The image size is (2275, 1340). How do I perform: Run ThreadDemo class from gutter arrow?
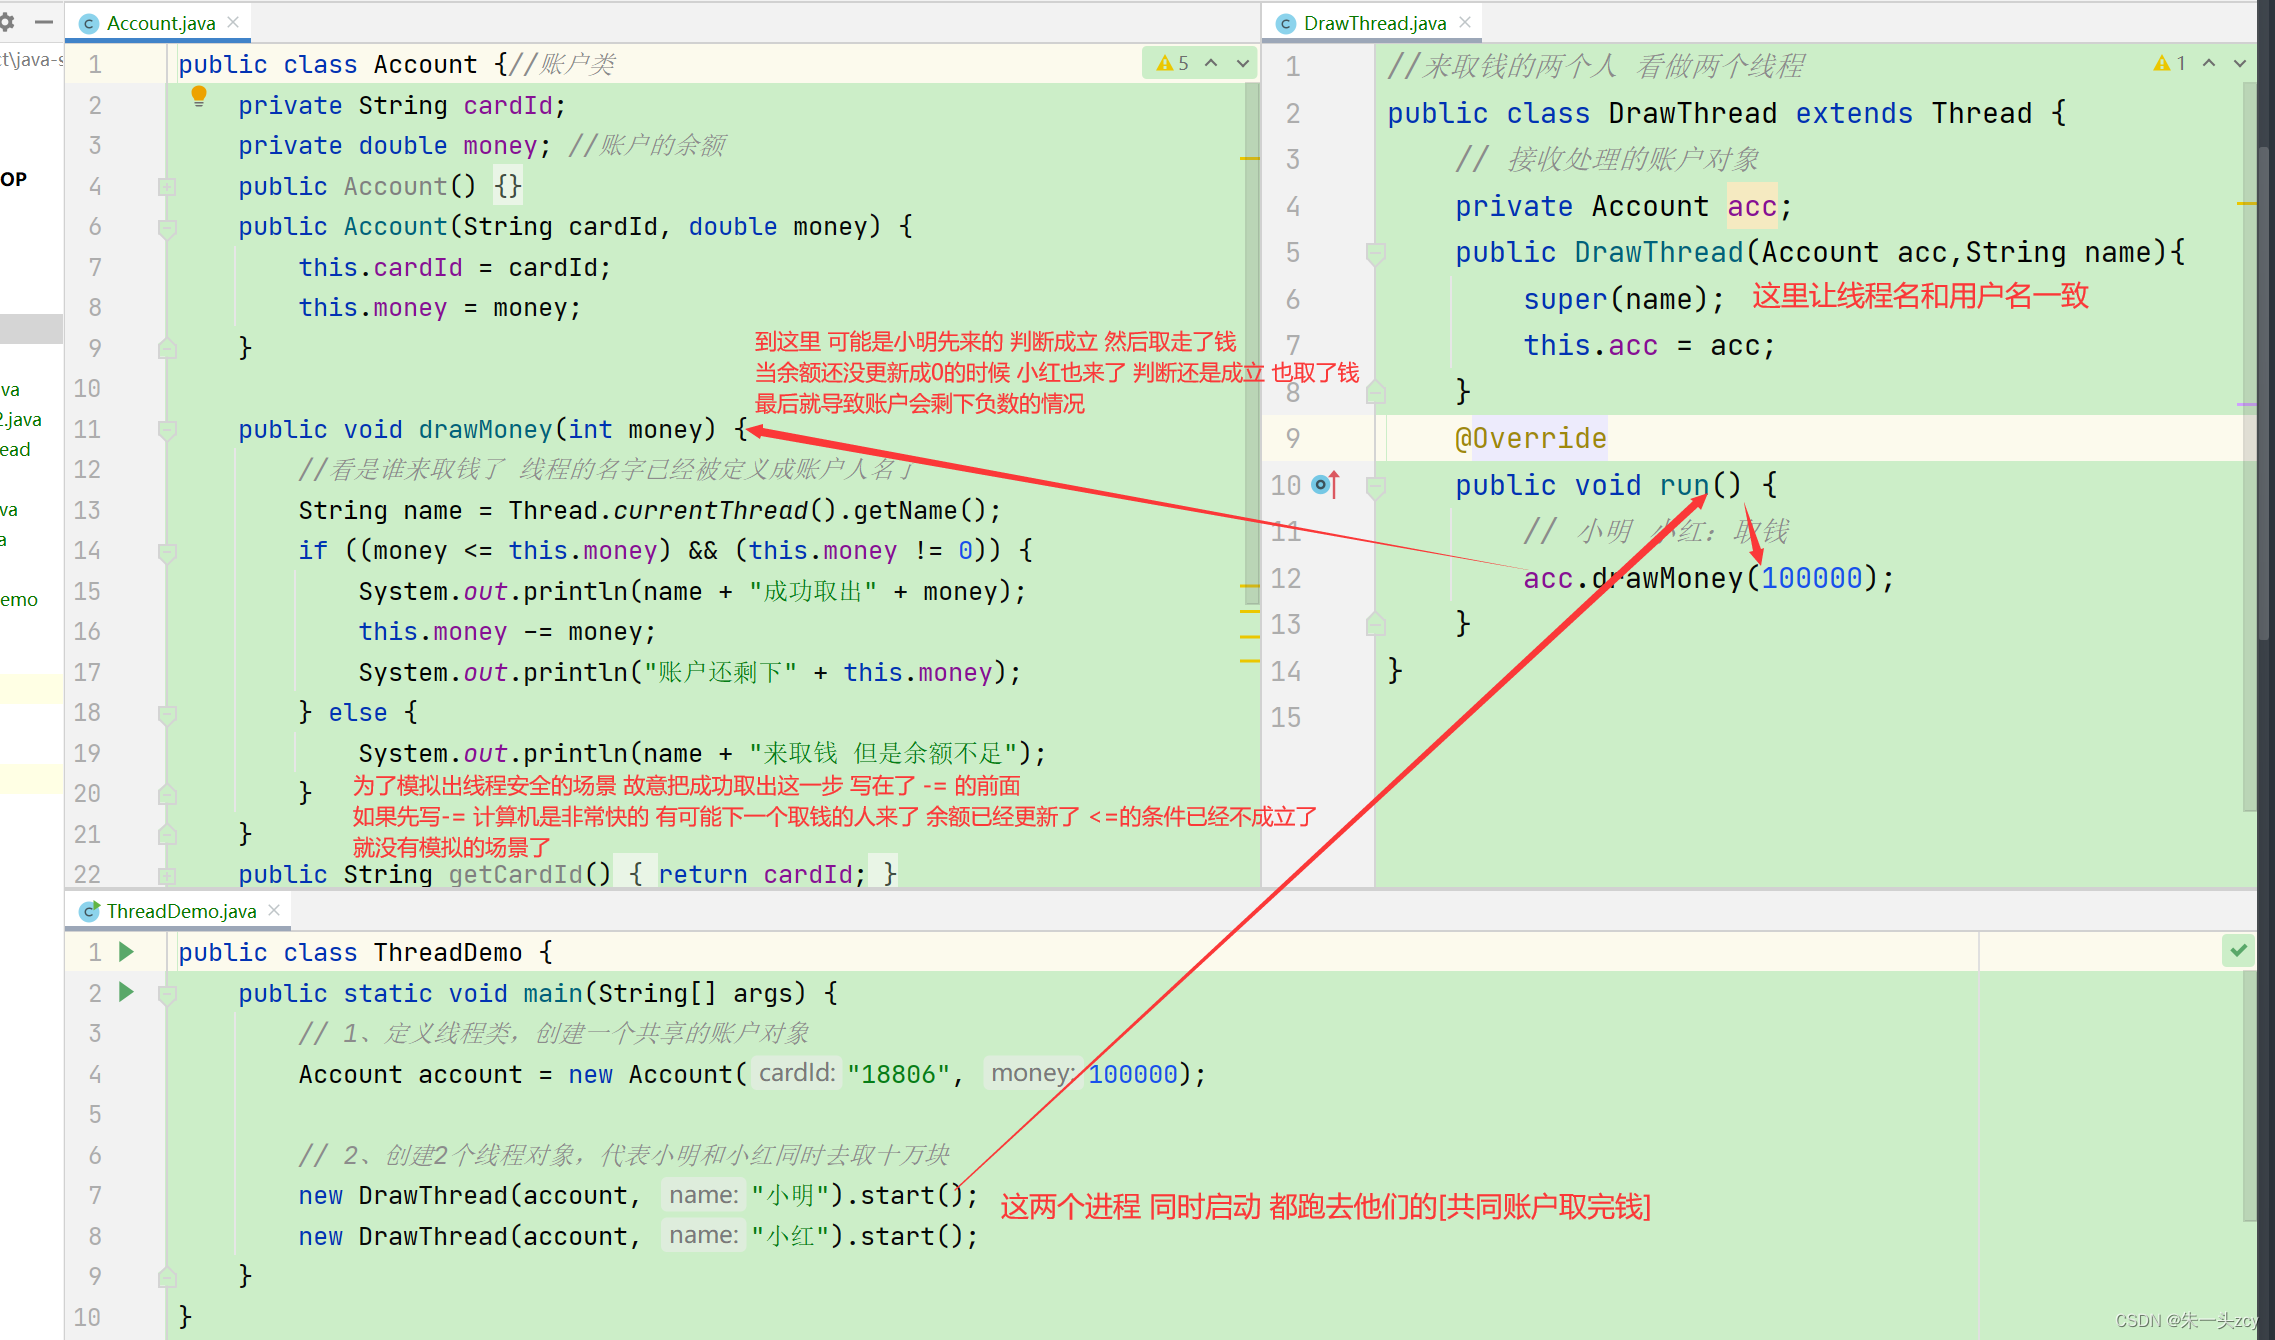127,952
